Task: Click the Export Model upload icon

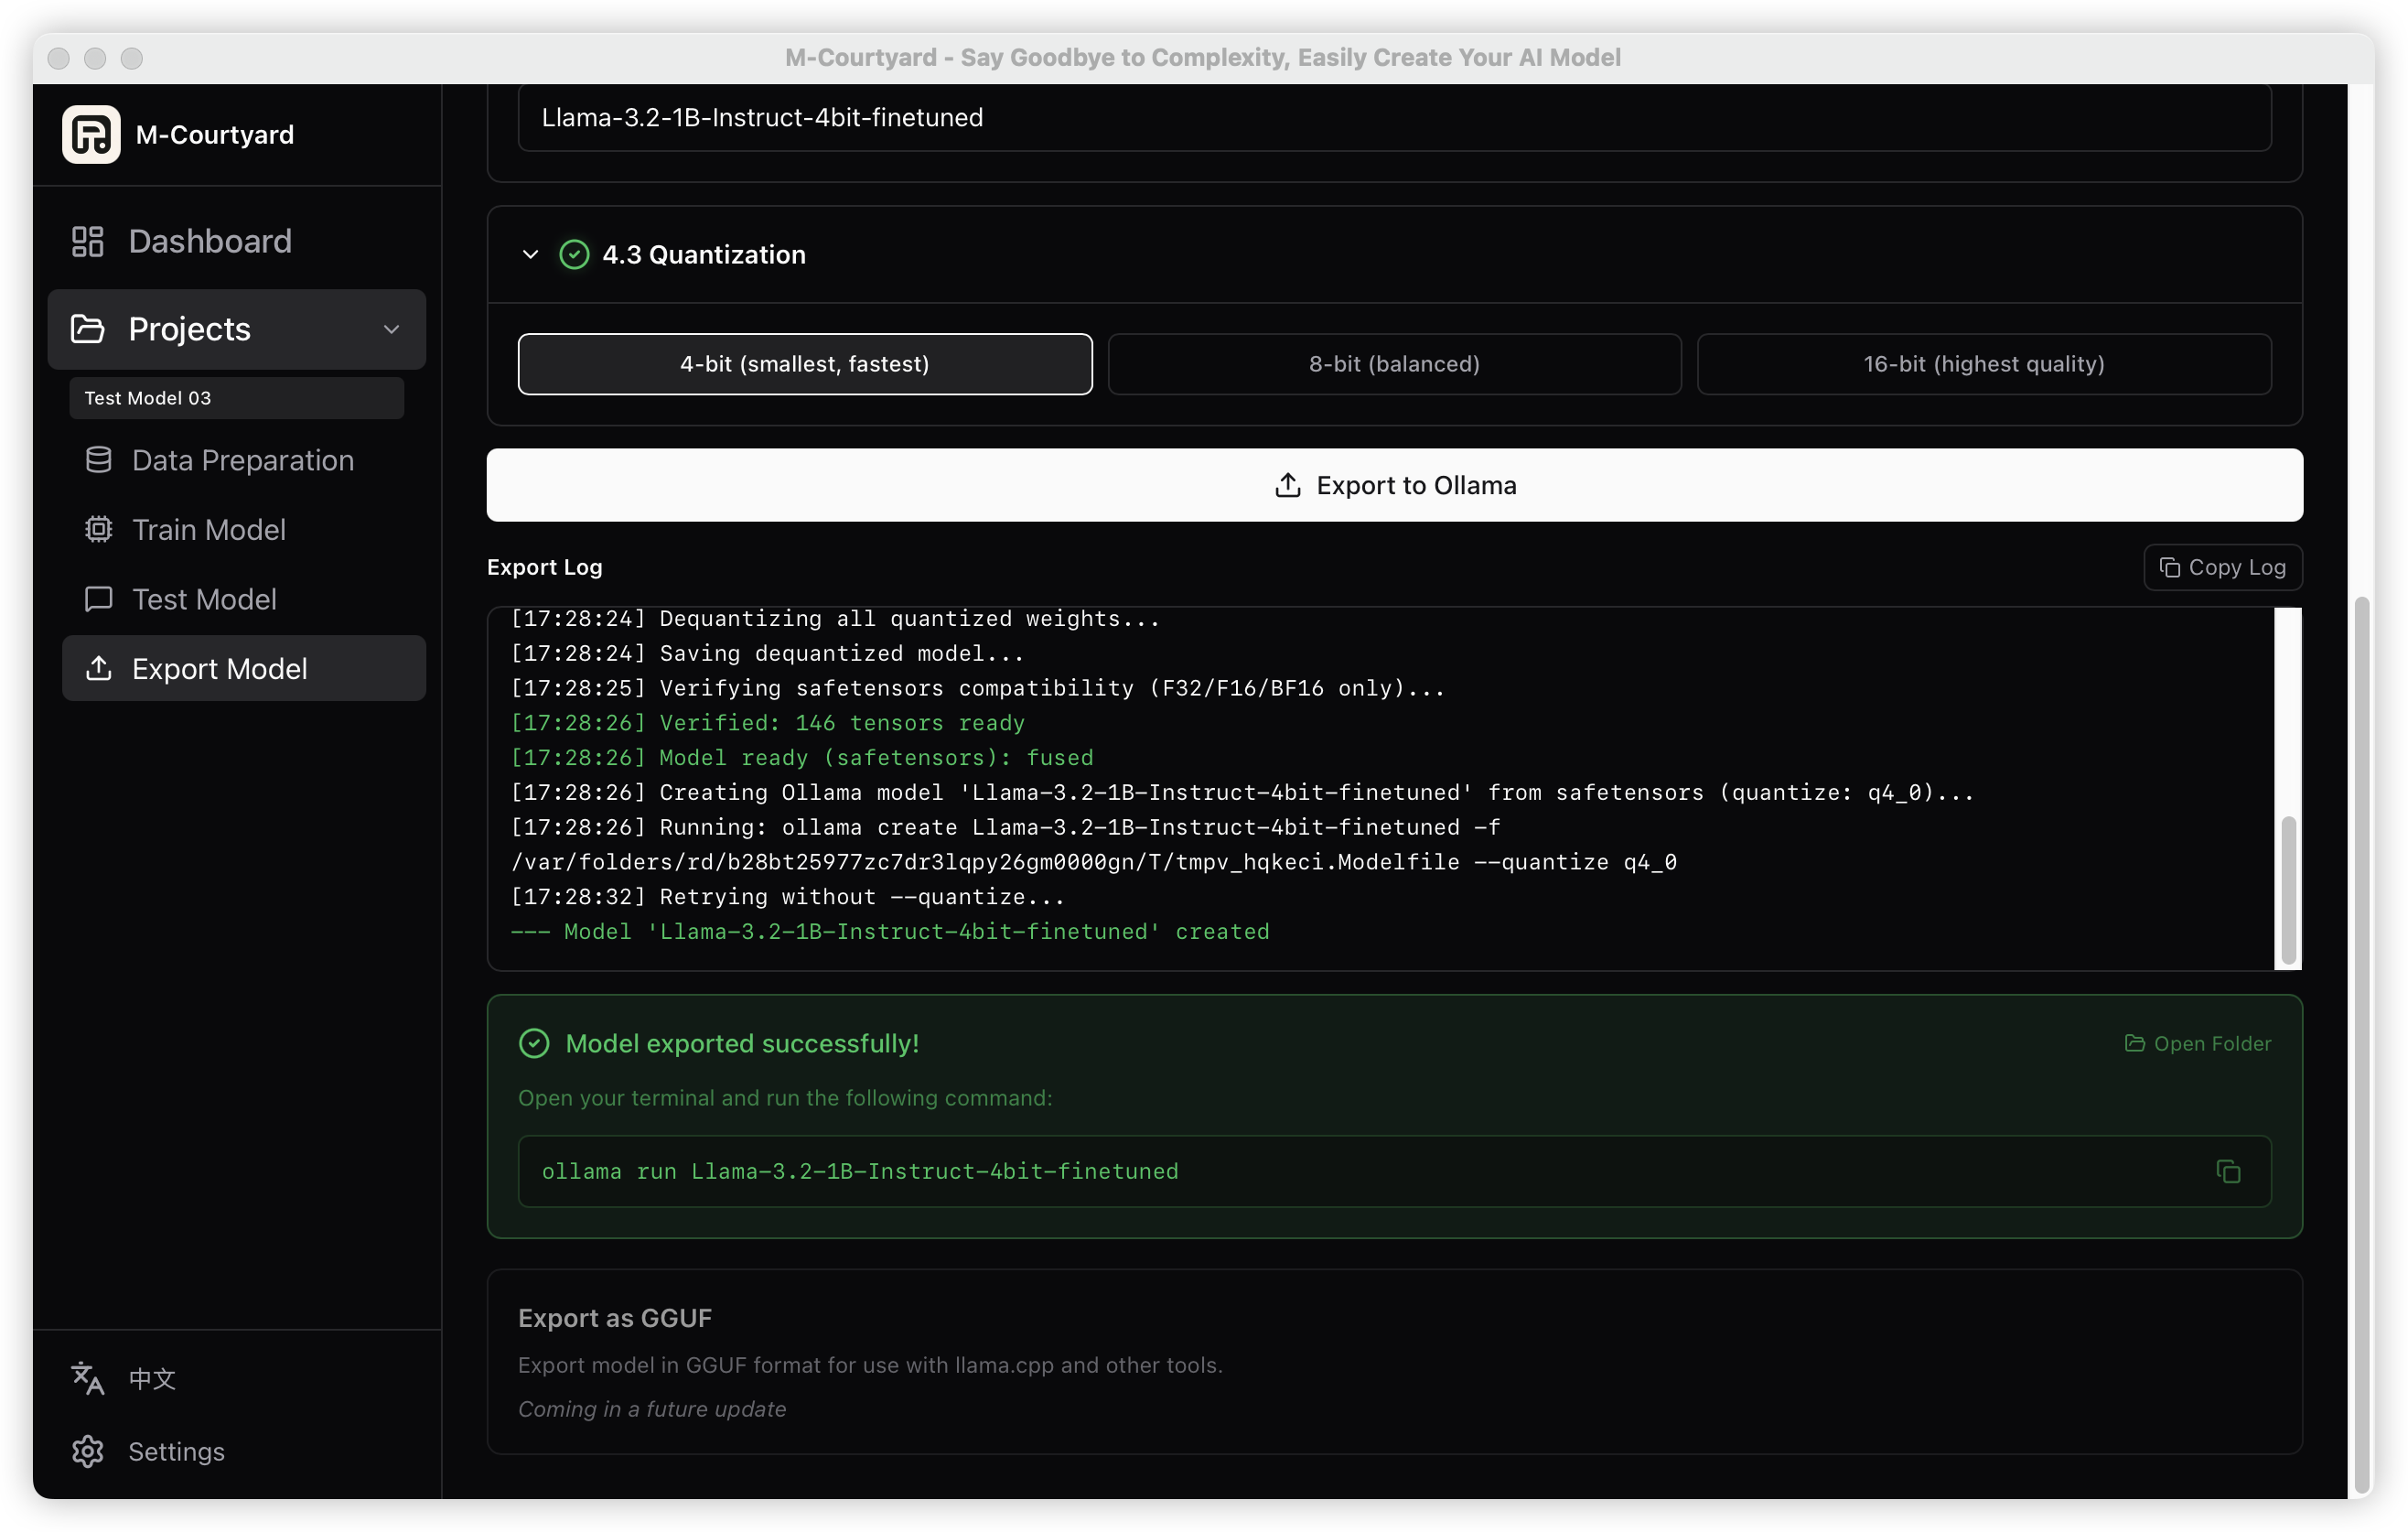Action: 98,668
